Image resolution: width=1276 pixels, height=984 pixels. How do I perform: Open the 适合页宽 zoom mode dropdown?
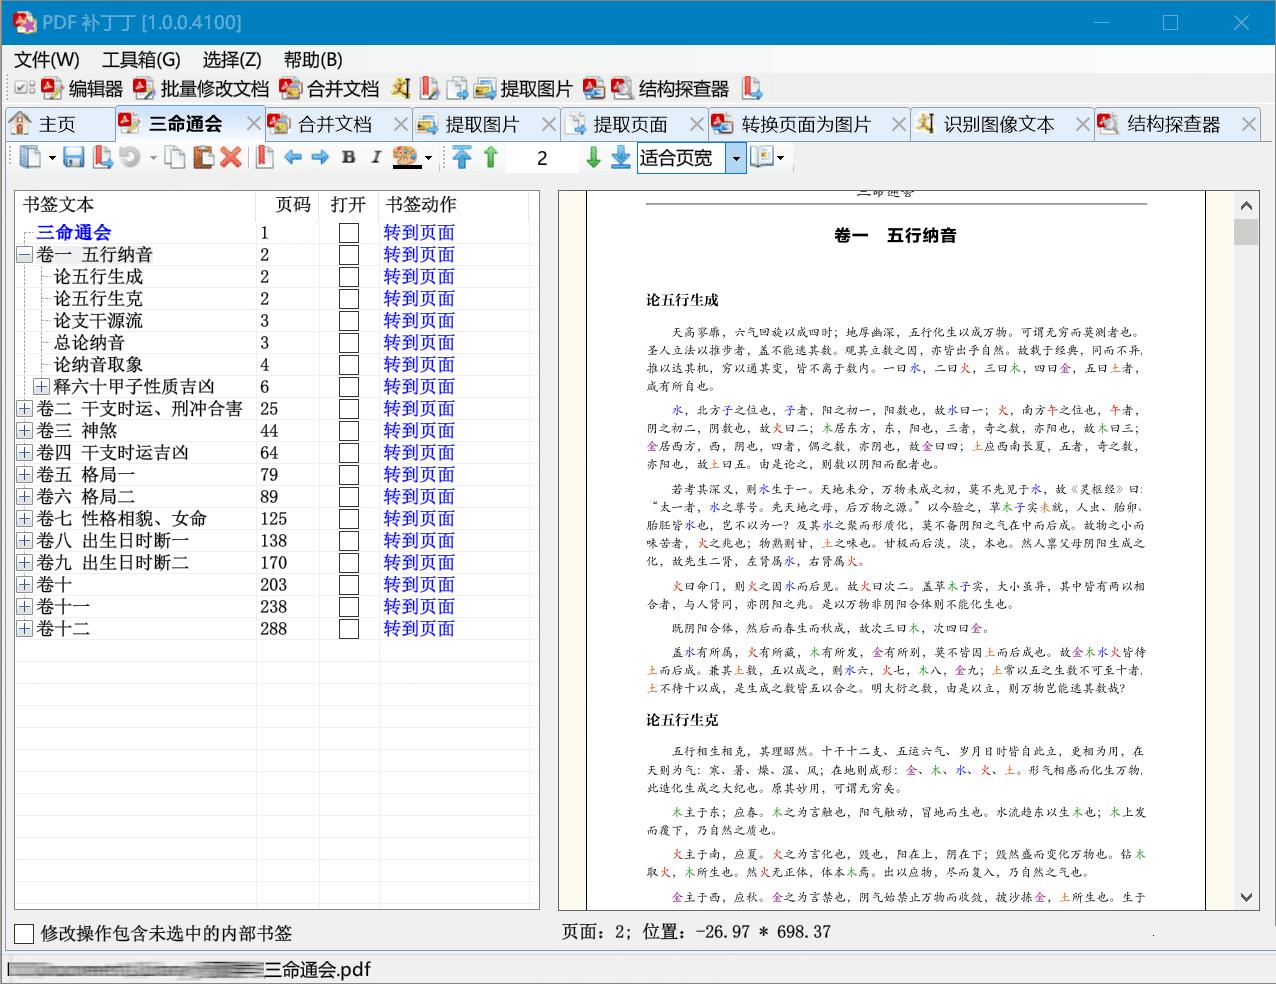735,157
